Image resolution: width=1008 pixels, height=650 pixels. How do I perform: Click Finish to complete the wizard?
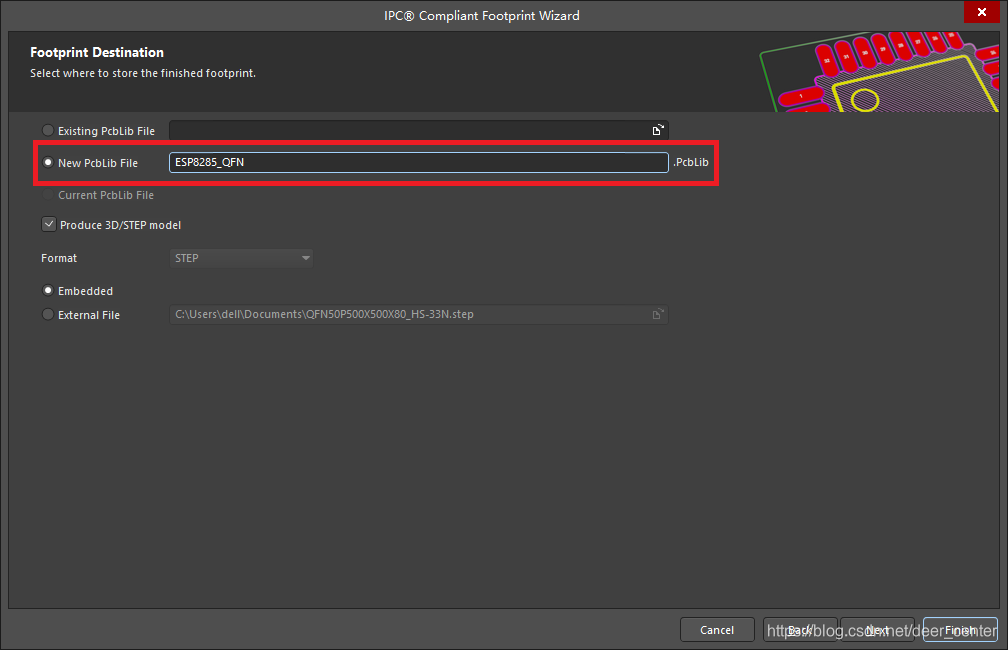click(x=960, y=630)
